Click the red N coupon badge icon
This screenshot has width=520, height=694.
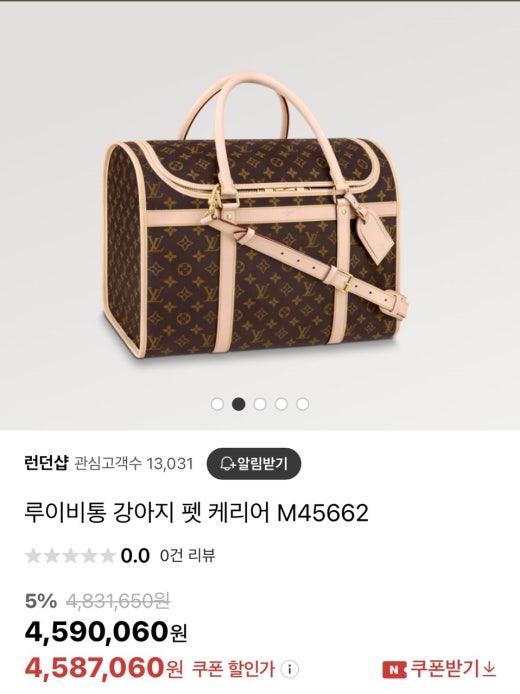pyautogui.click(x=394, y=669)
